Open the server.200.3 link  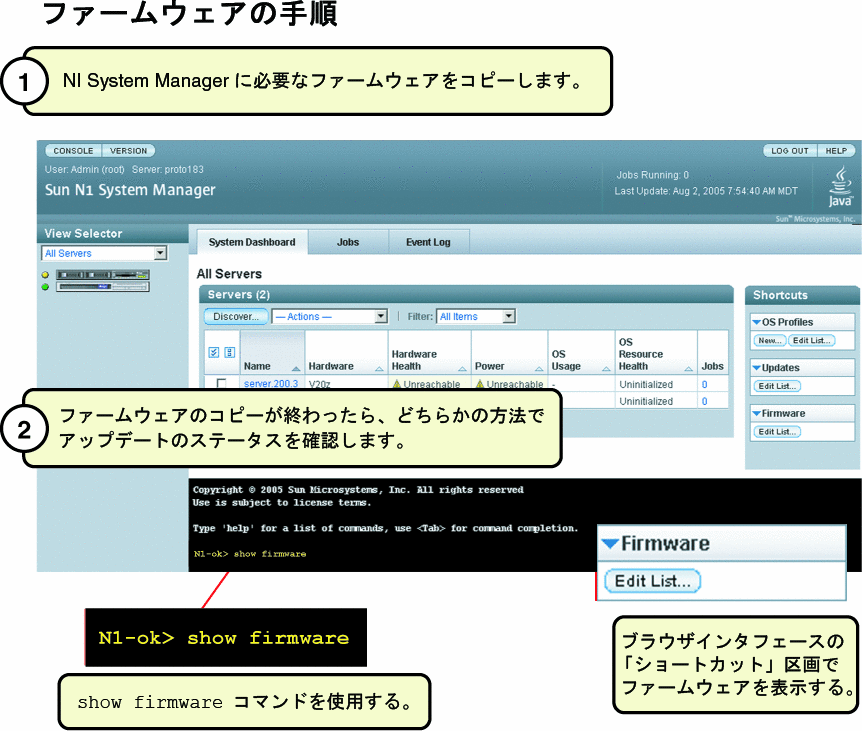point(271,384)
